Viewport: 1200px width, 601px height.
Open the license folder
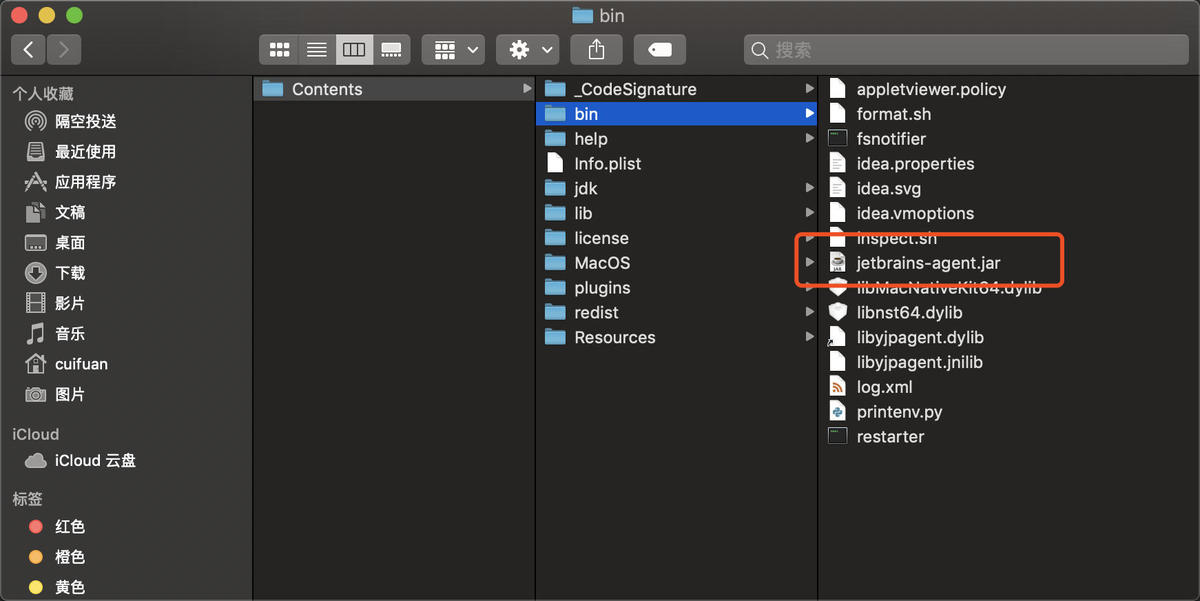pyautogui.click(x=677, y=238)
